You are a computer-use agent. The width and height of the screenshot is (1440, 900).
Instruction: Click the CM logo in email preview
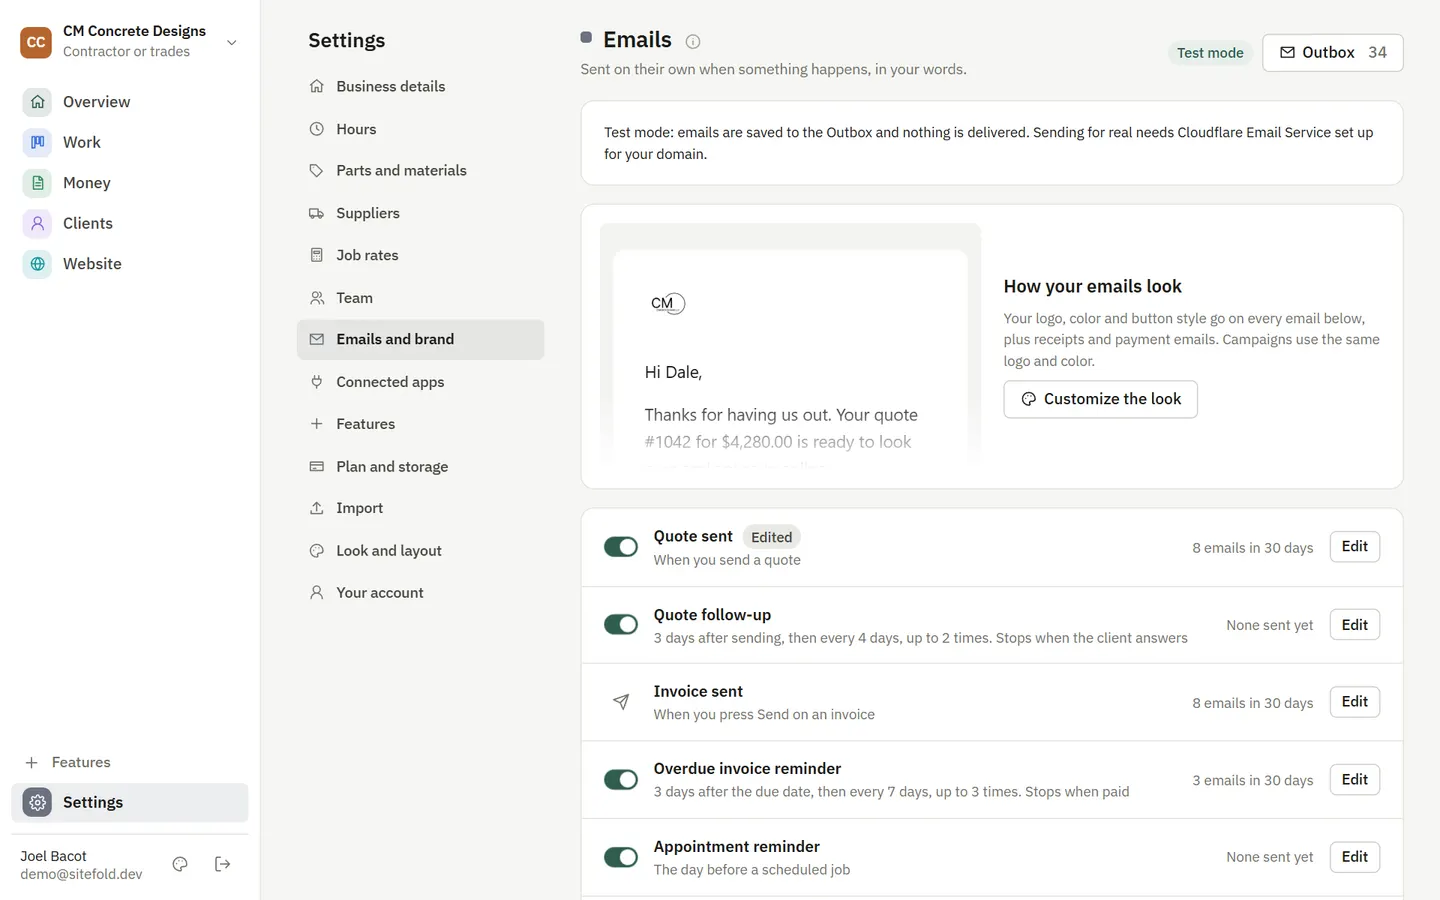point(668,303)
